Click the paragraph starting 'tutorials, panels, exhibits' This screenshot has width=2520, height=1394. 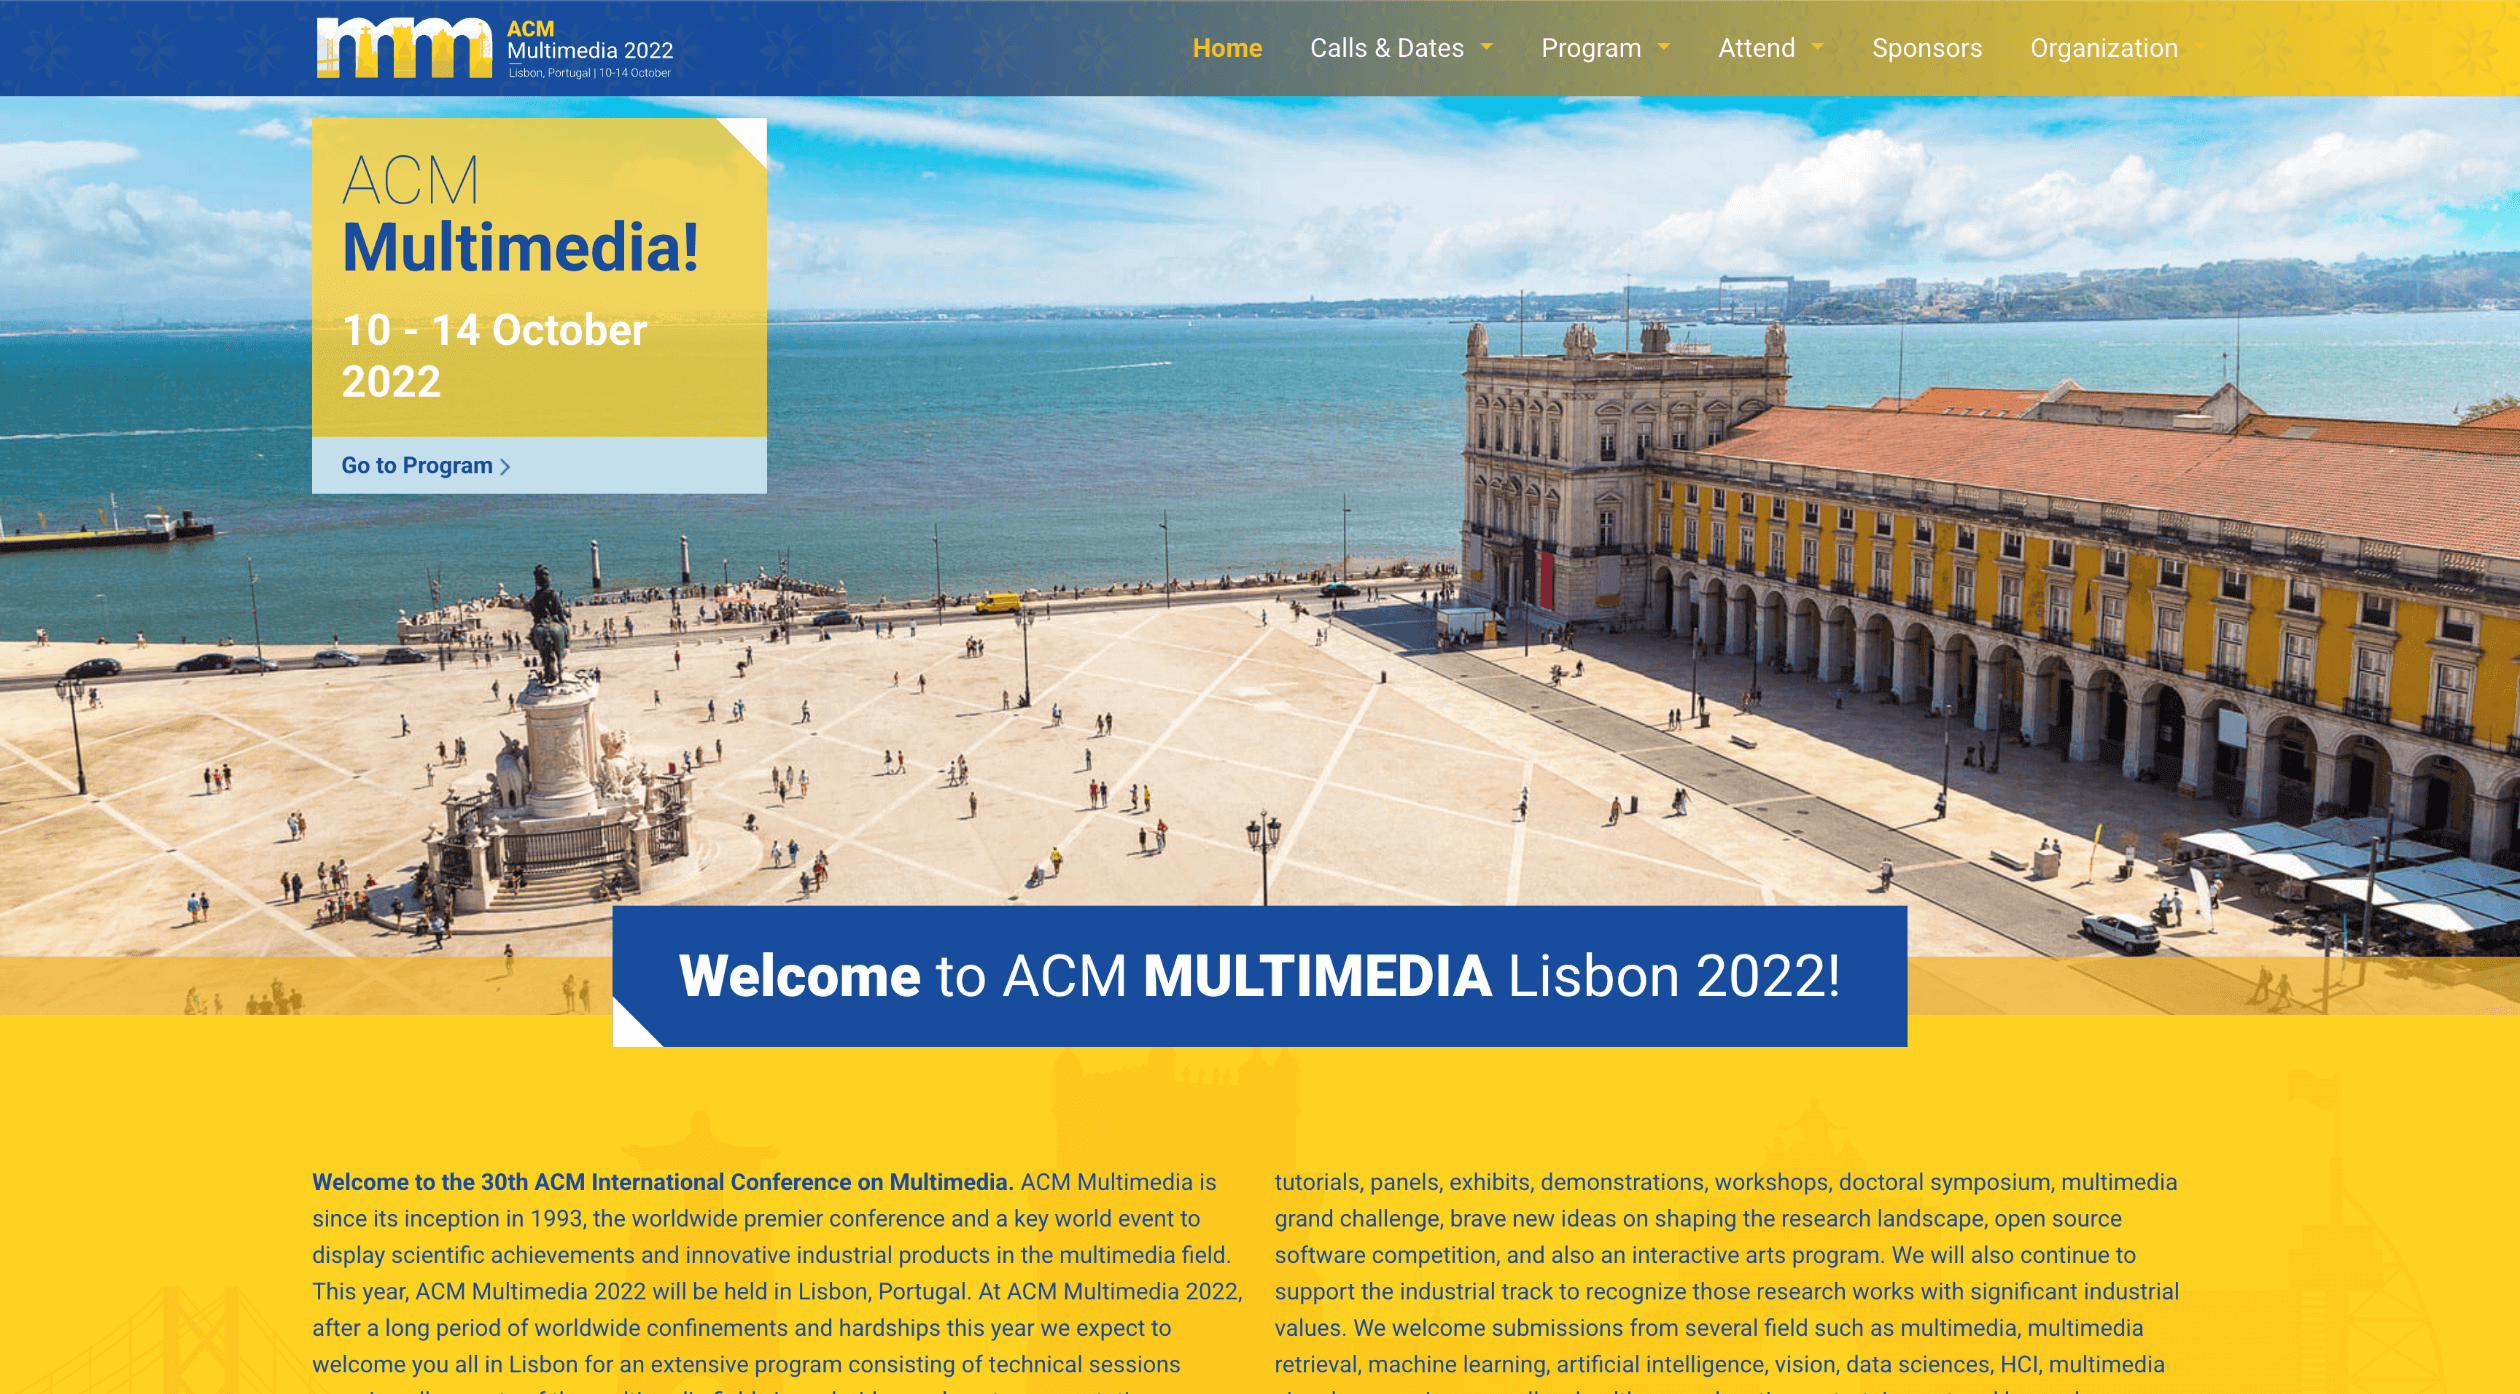coord(1727,1282)
